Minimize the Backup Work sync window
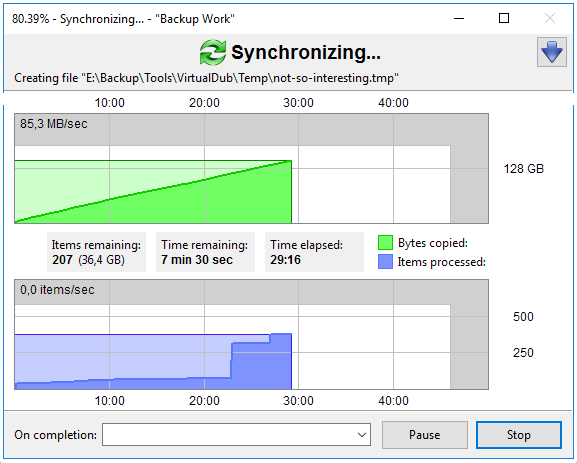 459,18
